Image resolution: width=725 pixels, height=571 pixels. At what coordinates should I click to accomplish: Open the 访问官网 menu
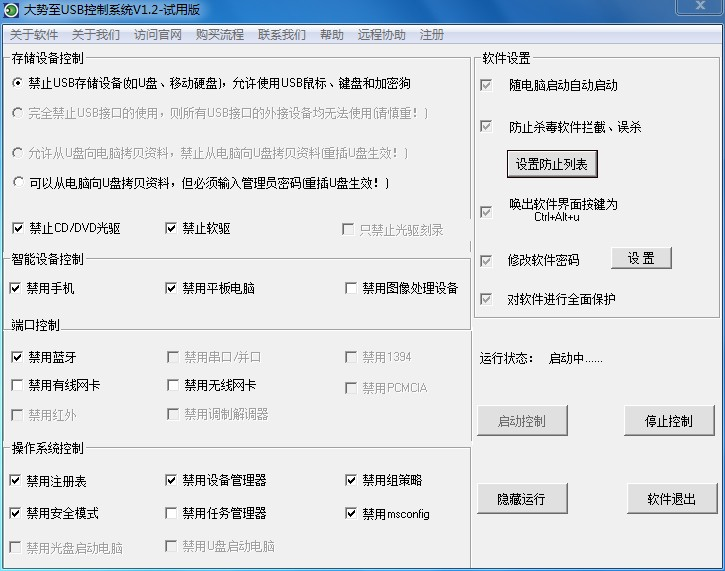[158, 35]
